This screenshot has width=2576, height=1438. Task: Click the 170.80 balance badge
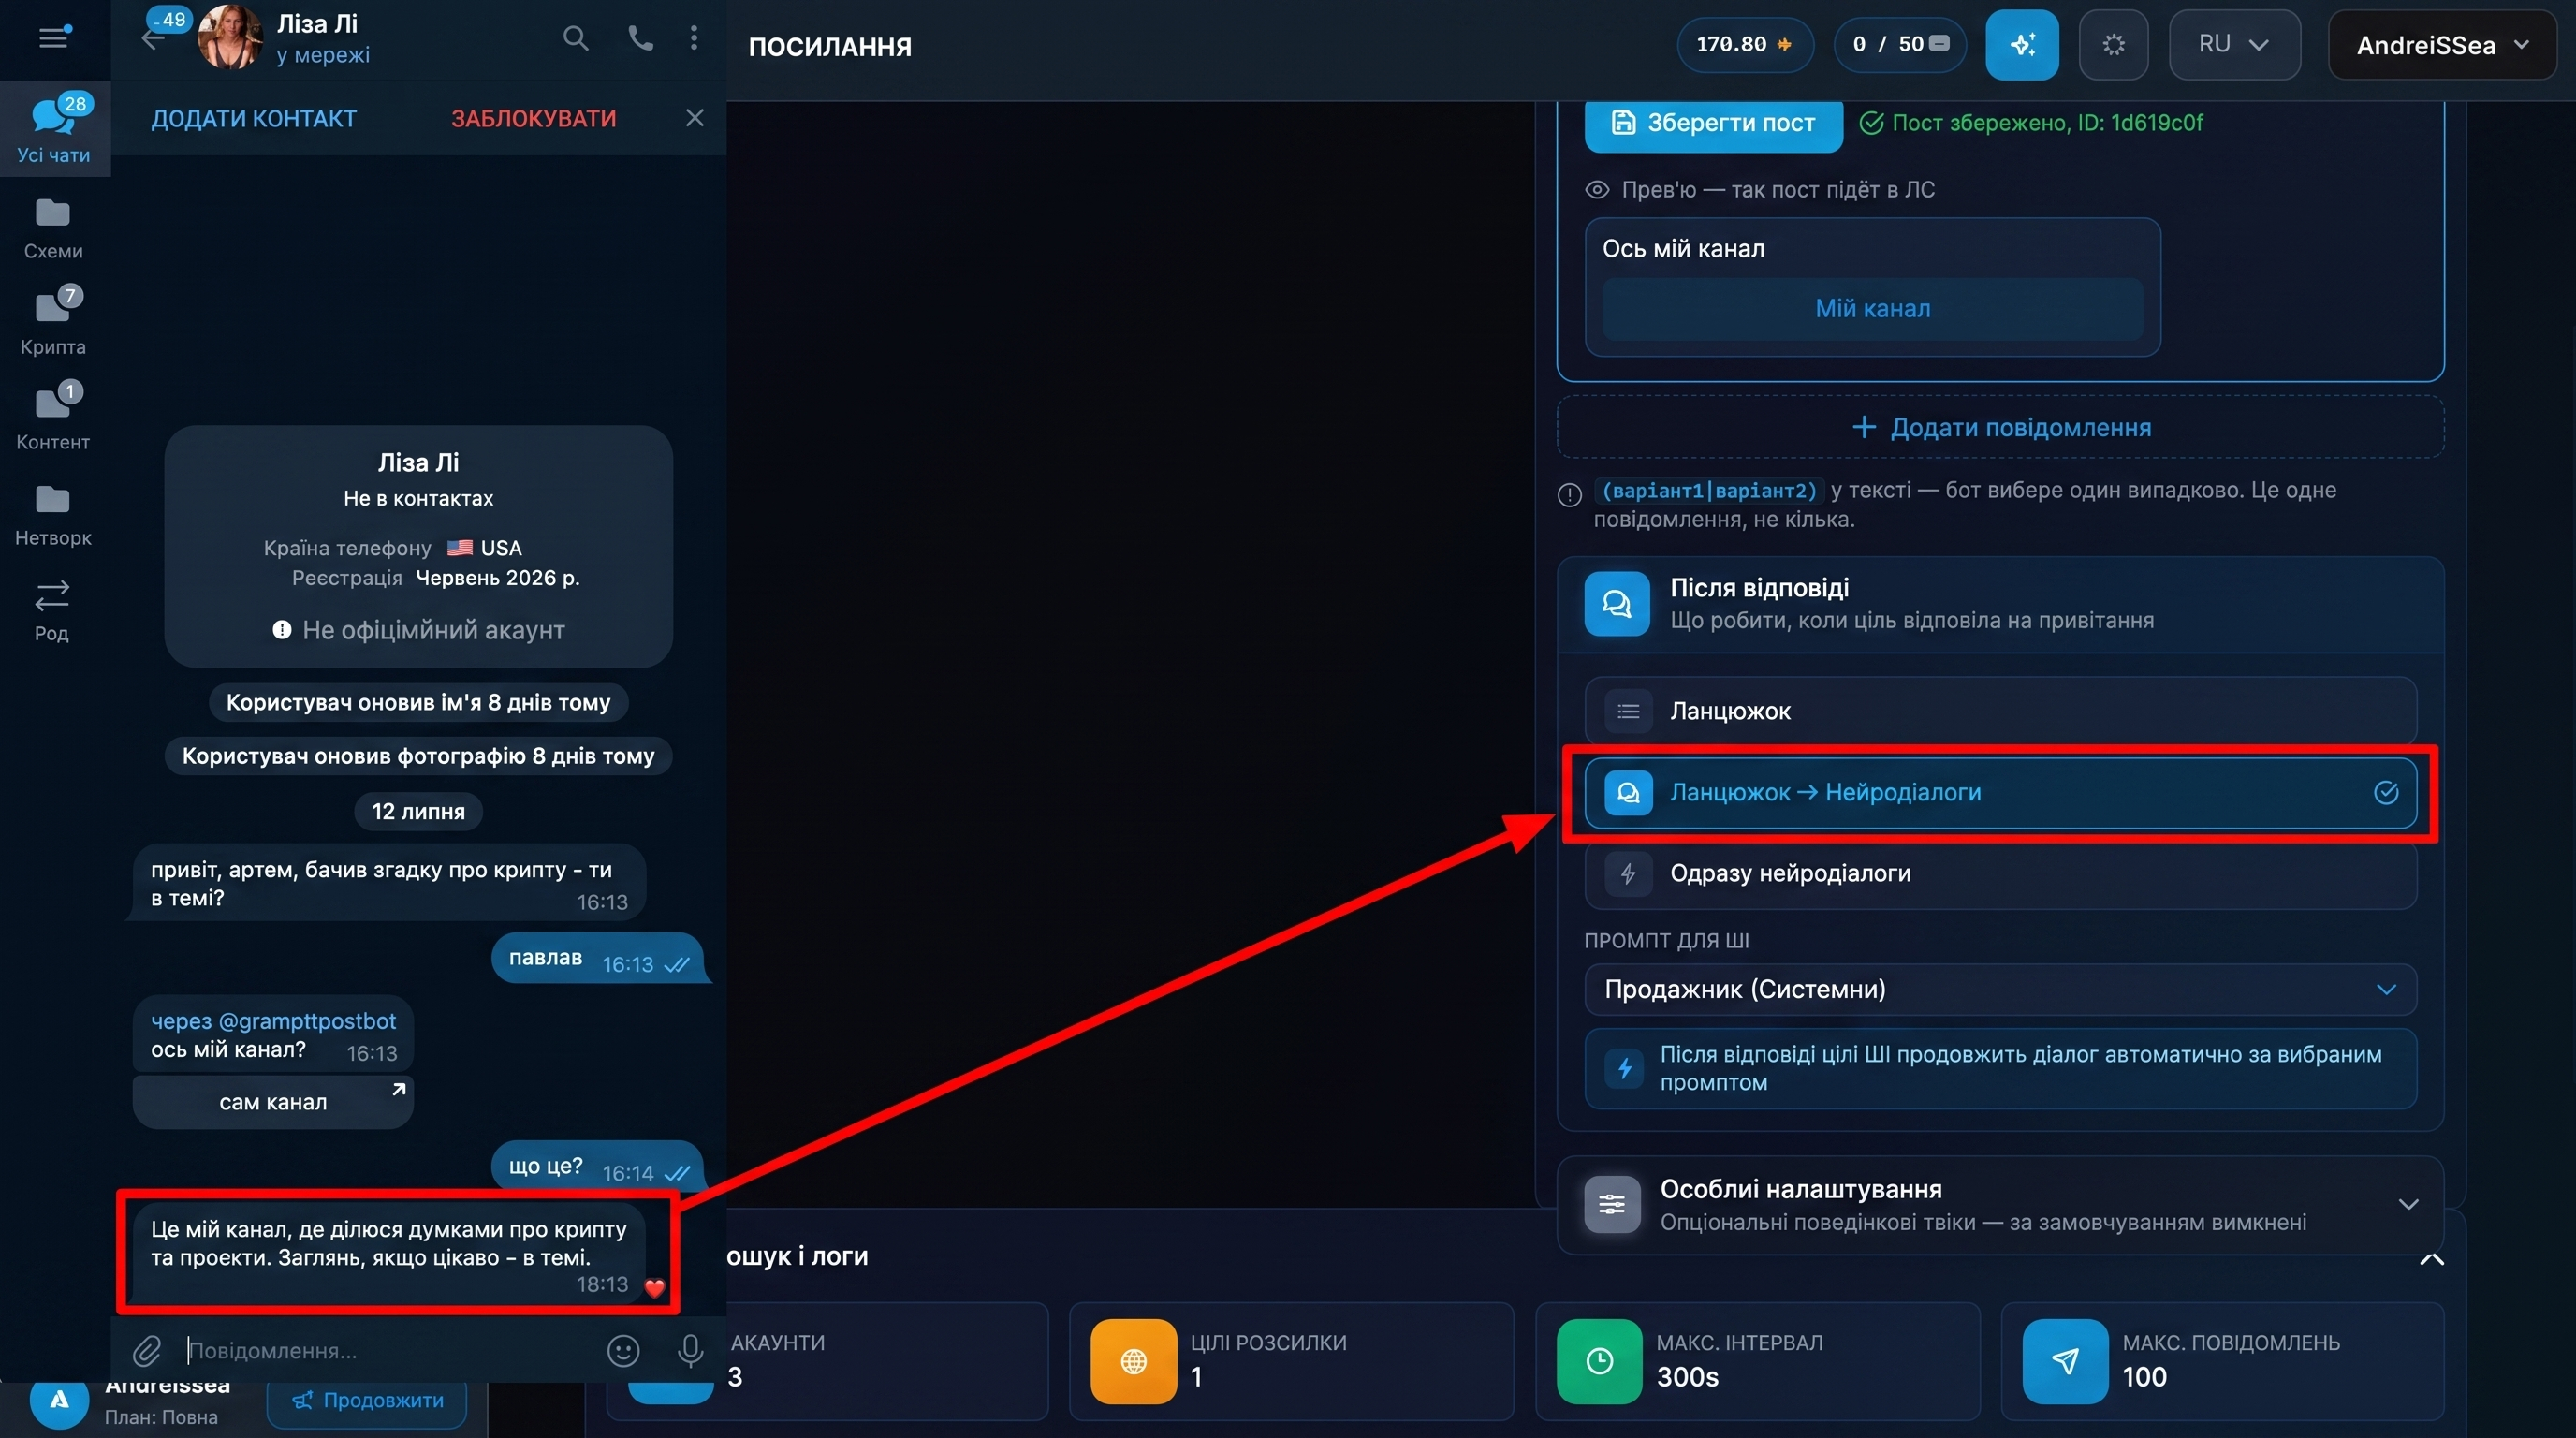1745,44
